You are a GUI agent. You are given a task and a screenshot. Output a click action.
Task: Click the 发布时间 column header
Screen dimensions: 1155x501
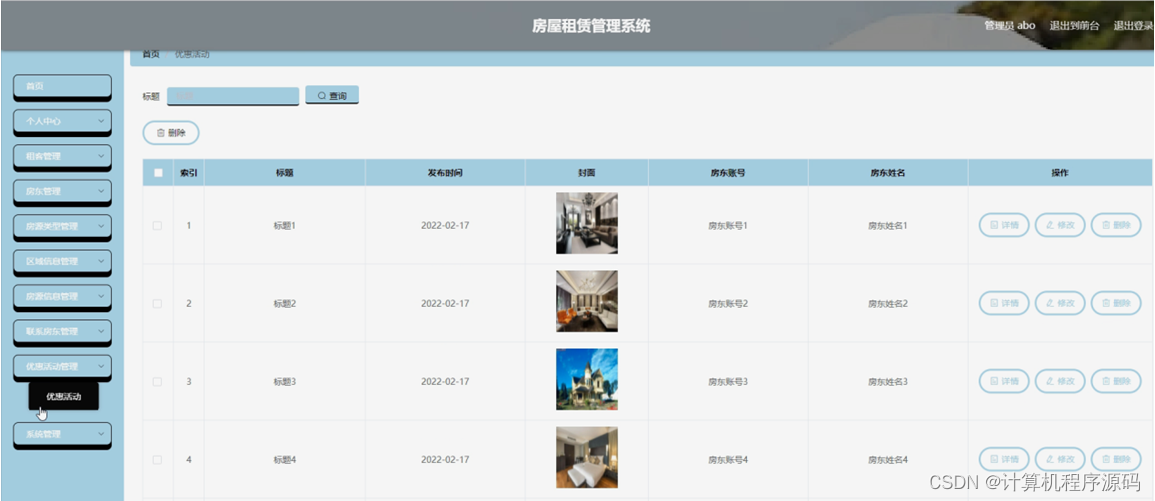(445, 173)
